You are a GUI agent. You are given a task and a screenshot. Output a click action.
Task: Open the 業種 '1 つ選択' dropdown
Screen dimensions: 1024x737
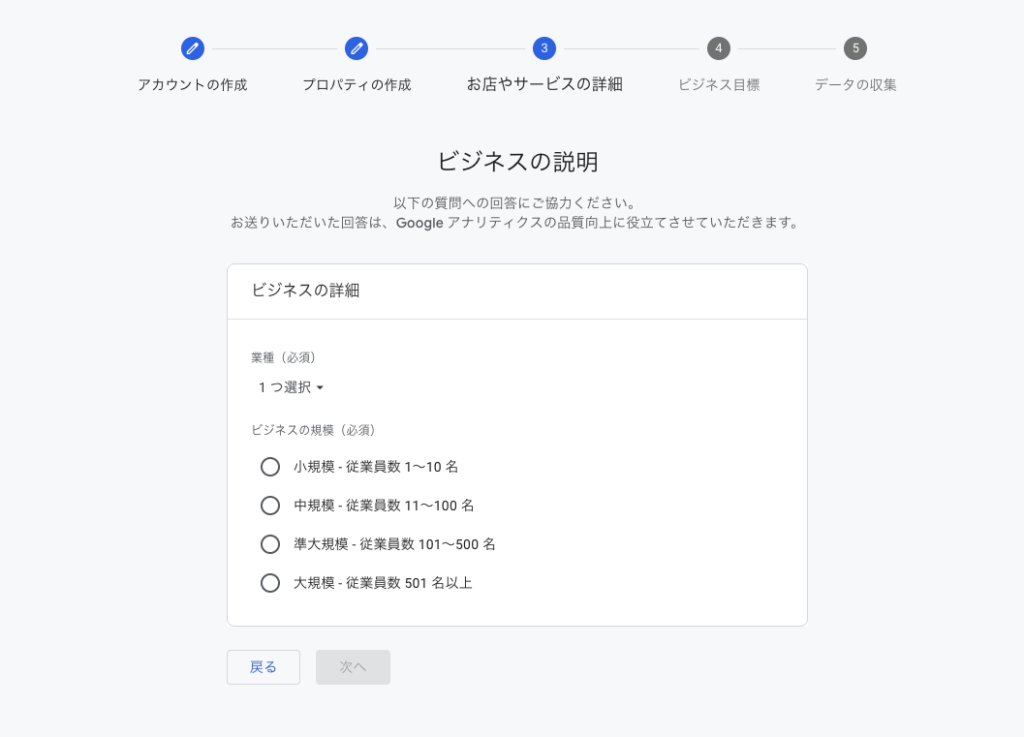coord(285,387)
